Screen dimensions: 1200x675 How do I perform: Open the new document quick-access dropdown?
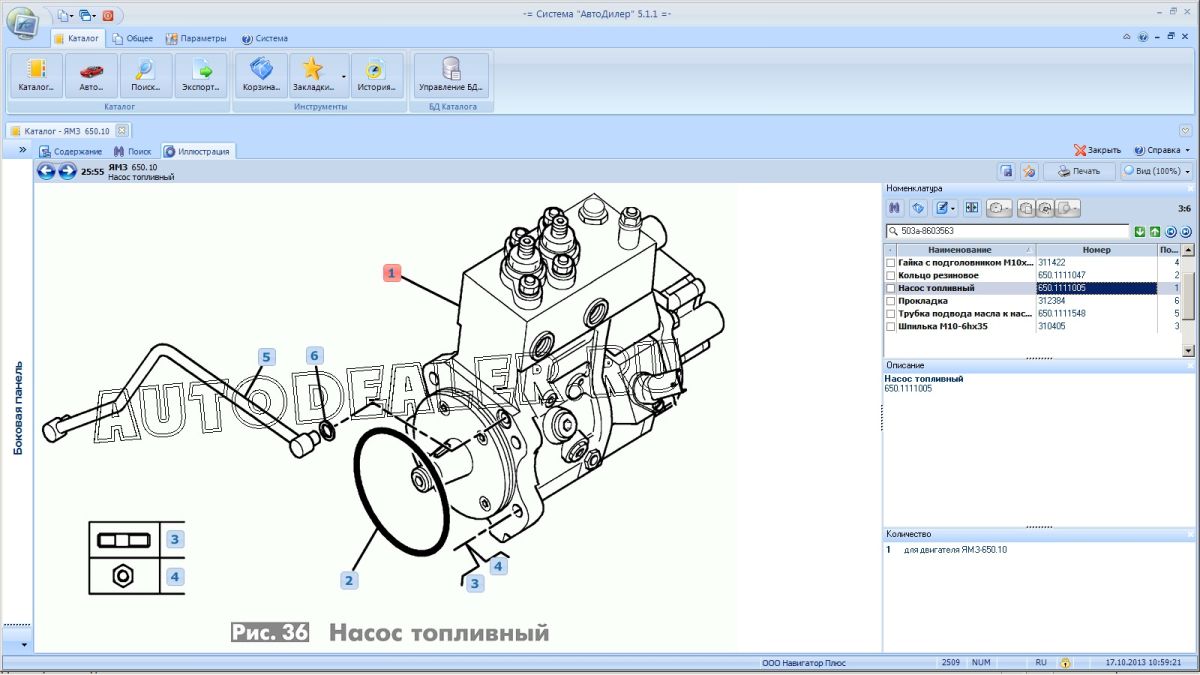[x=65, y=15]
